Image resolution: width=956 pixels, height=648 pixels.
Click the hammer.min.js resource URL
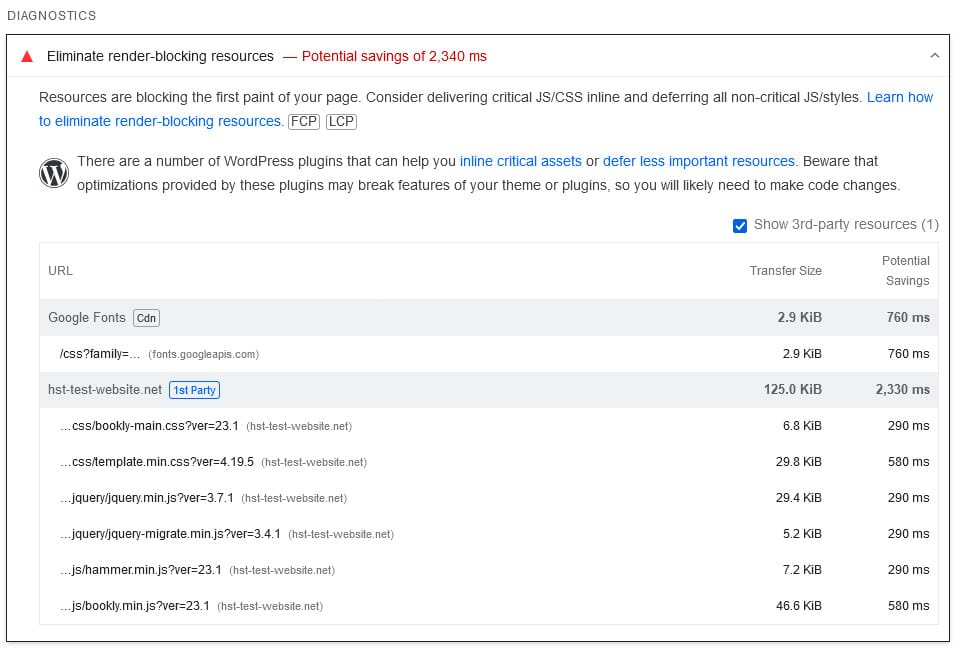pos(141,570)
